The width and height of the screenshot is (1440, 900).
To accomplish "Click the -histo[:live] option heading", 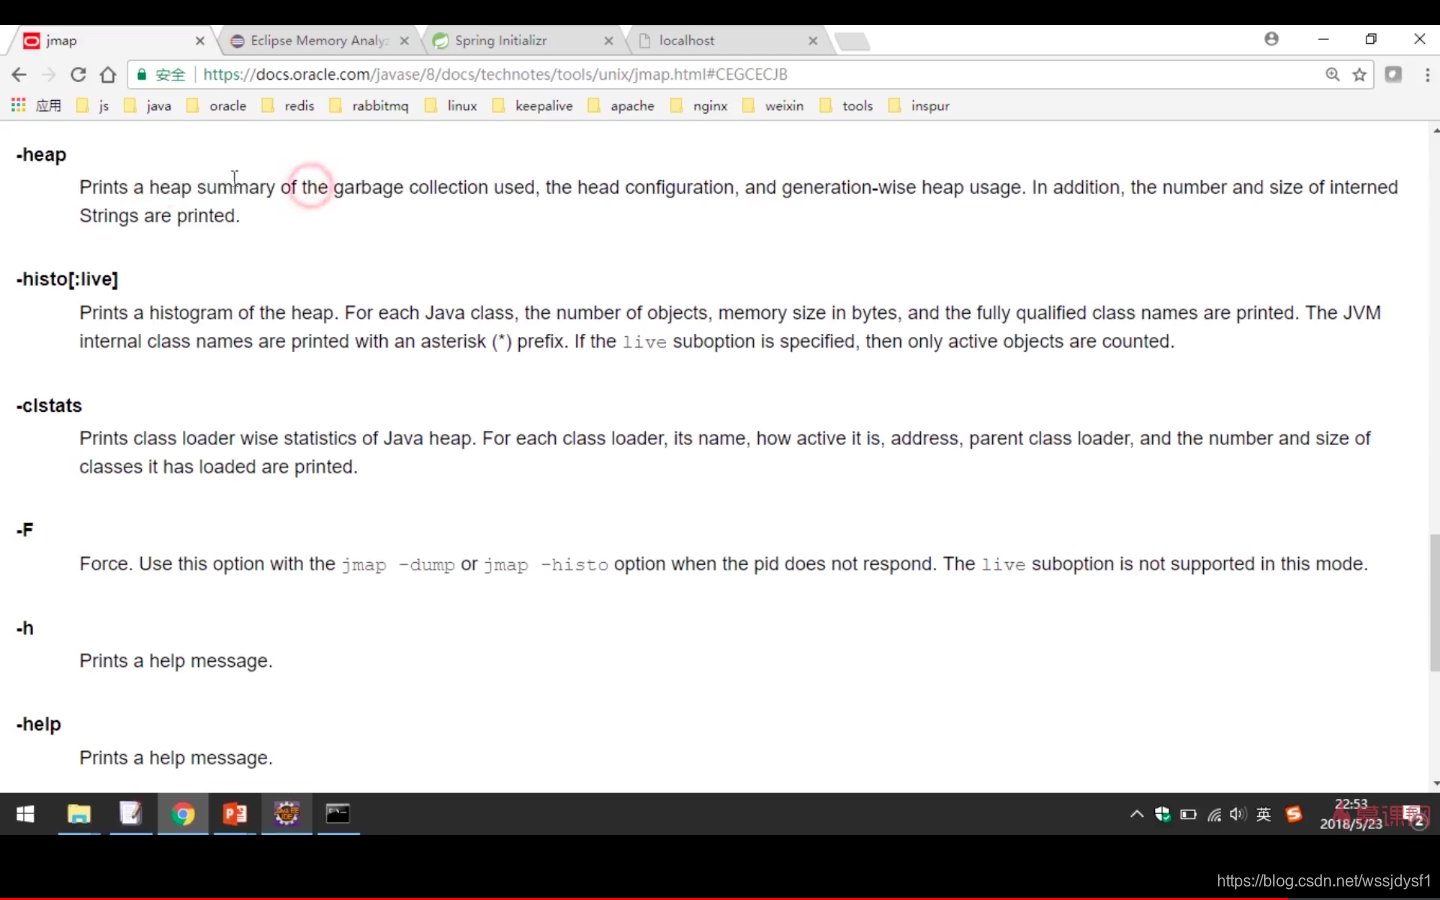I will coord(67,279).
